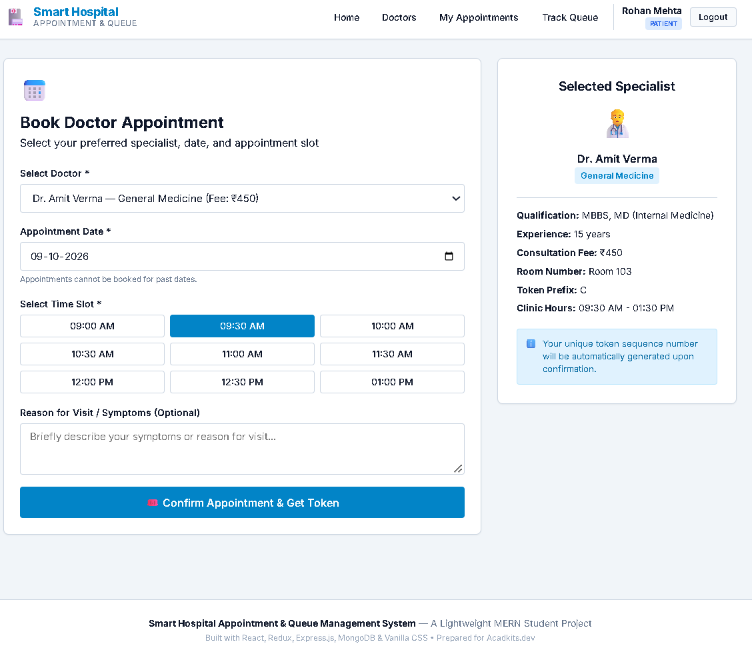This screenshot has width=752, height=648.
Task: Click the PATIENT role badge
Action: 663,24
